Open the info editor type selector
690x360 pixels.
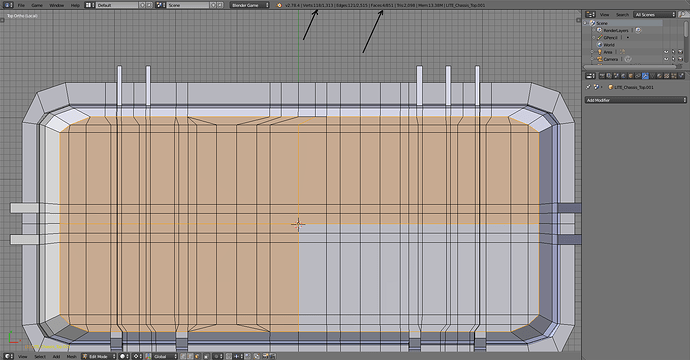pos(8,5)
